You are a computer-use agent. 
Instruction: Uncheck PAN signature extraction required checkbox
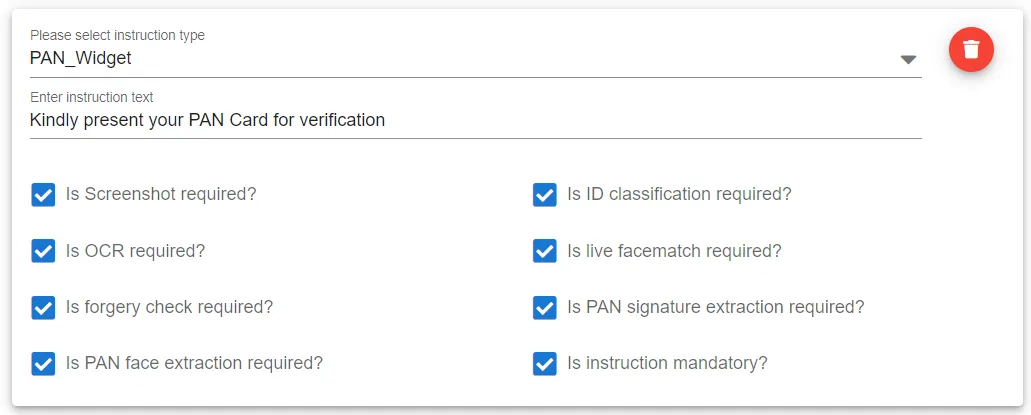click(544, 307)
